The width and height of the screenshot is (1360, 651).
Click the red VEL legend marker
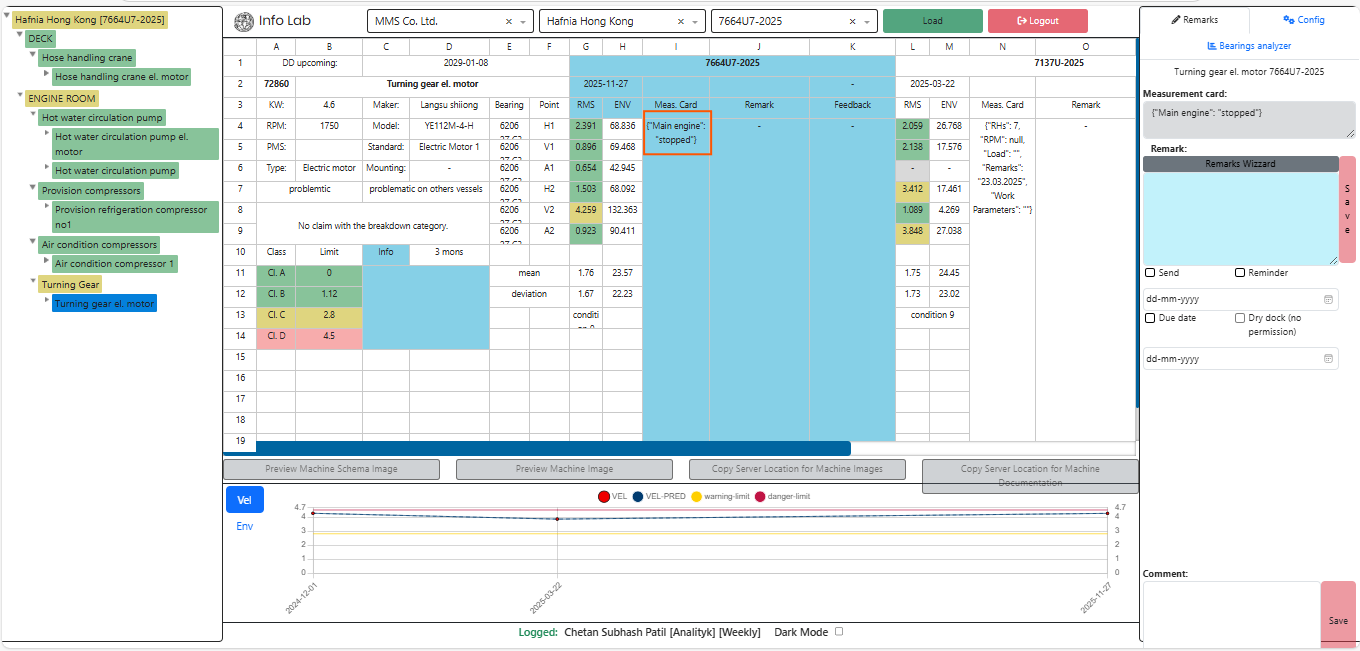coord(604,497)
